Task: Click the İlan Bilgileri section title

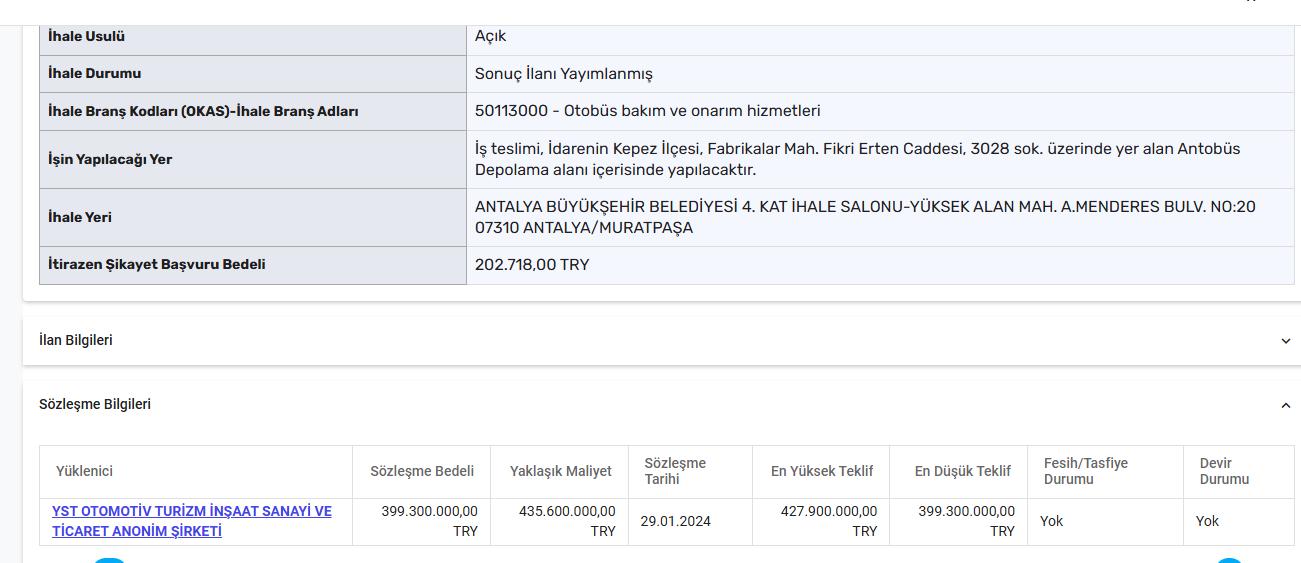Action: click(76, 340)
